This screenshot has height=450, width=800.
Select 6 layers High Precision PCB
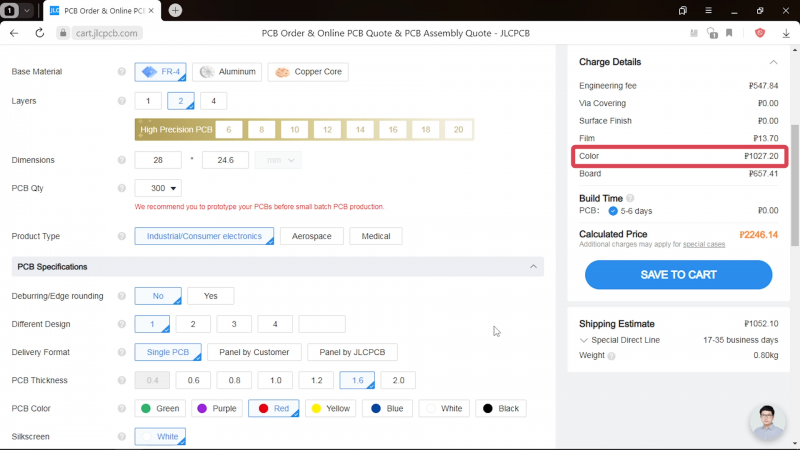tap(229, 130)
